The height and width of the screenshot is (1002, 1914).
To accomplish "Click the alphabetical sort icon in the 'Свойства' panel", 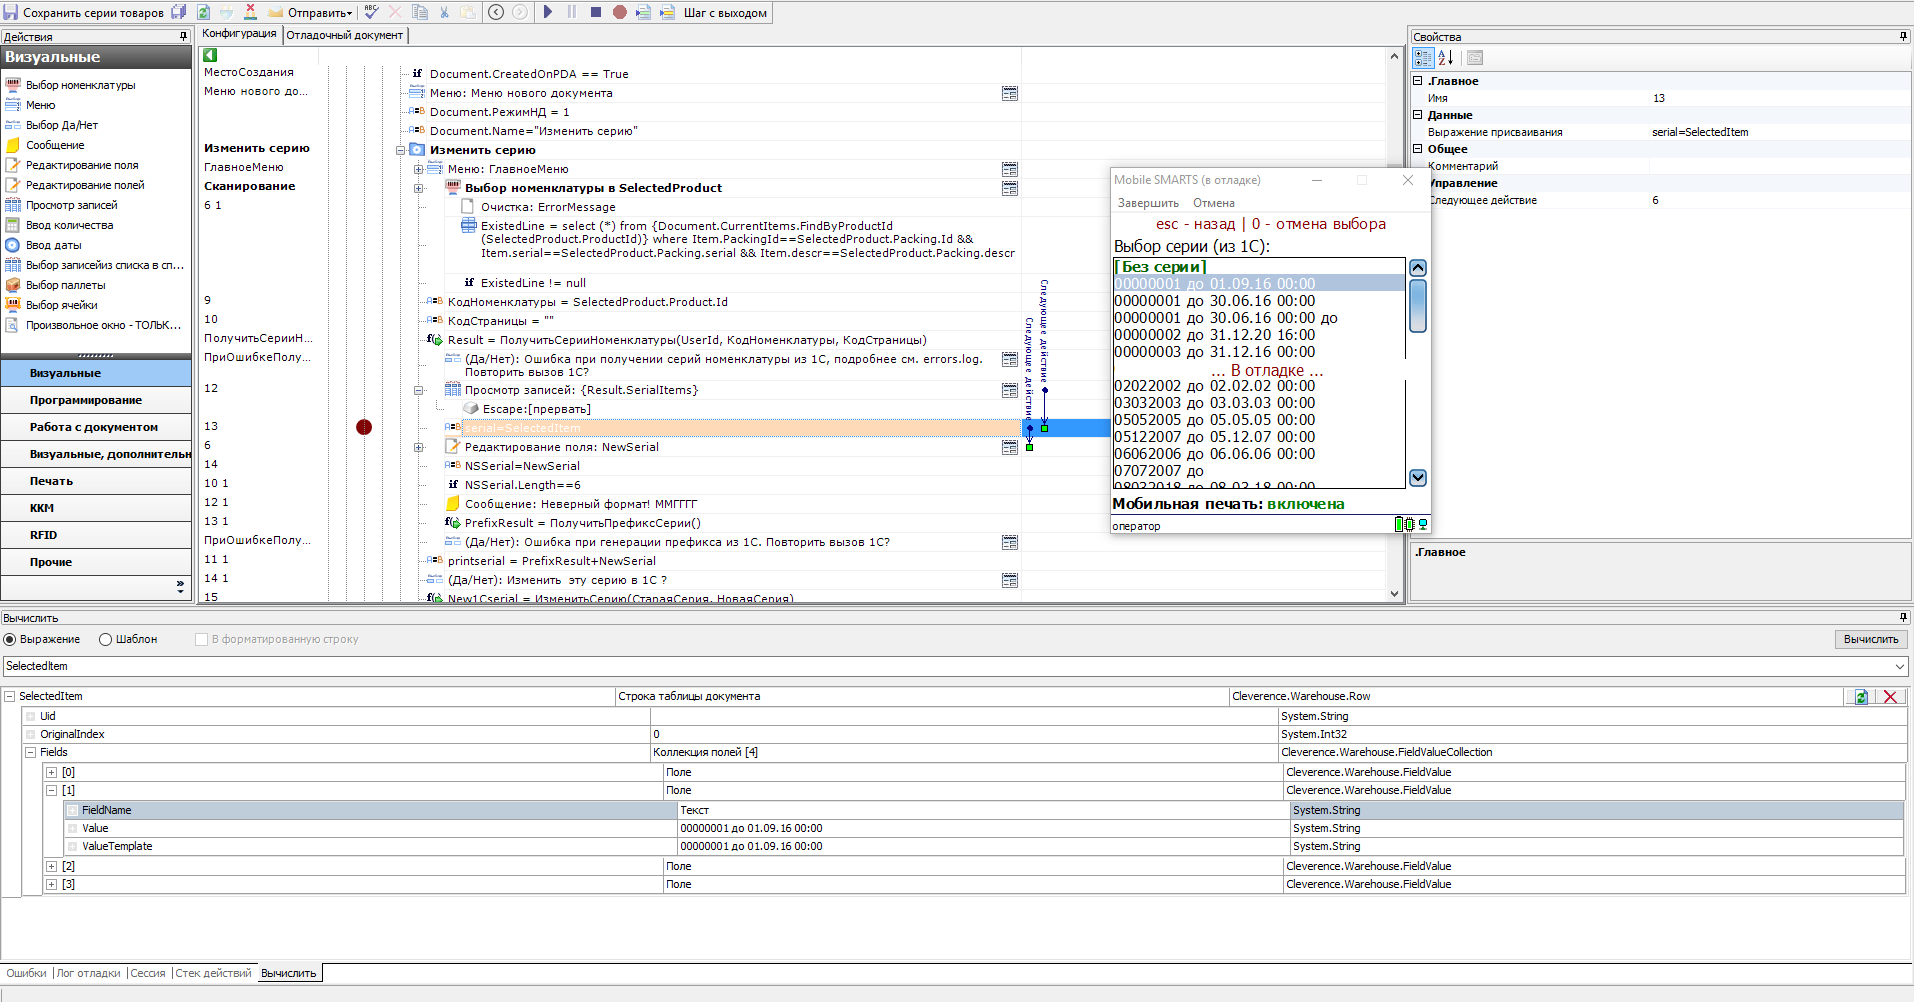I will 1446,58.
